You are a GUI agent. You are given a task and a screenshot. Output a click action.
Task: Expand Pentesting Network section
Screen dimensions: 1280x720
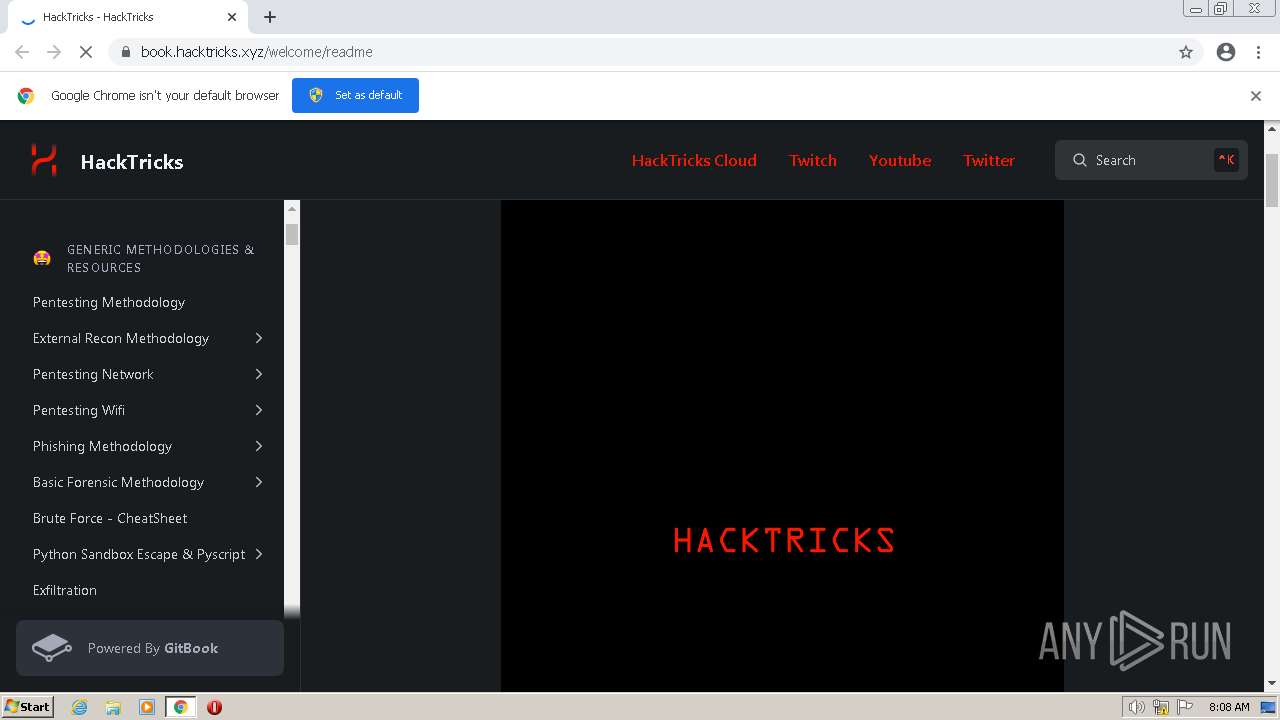coord(259,374)
